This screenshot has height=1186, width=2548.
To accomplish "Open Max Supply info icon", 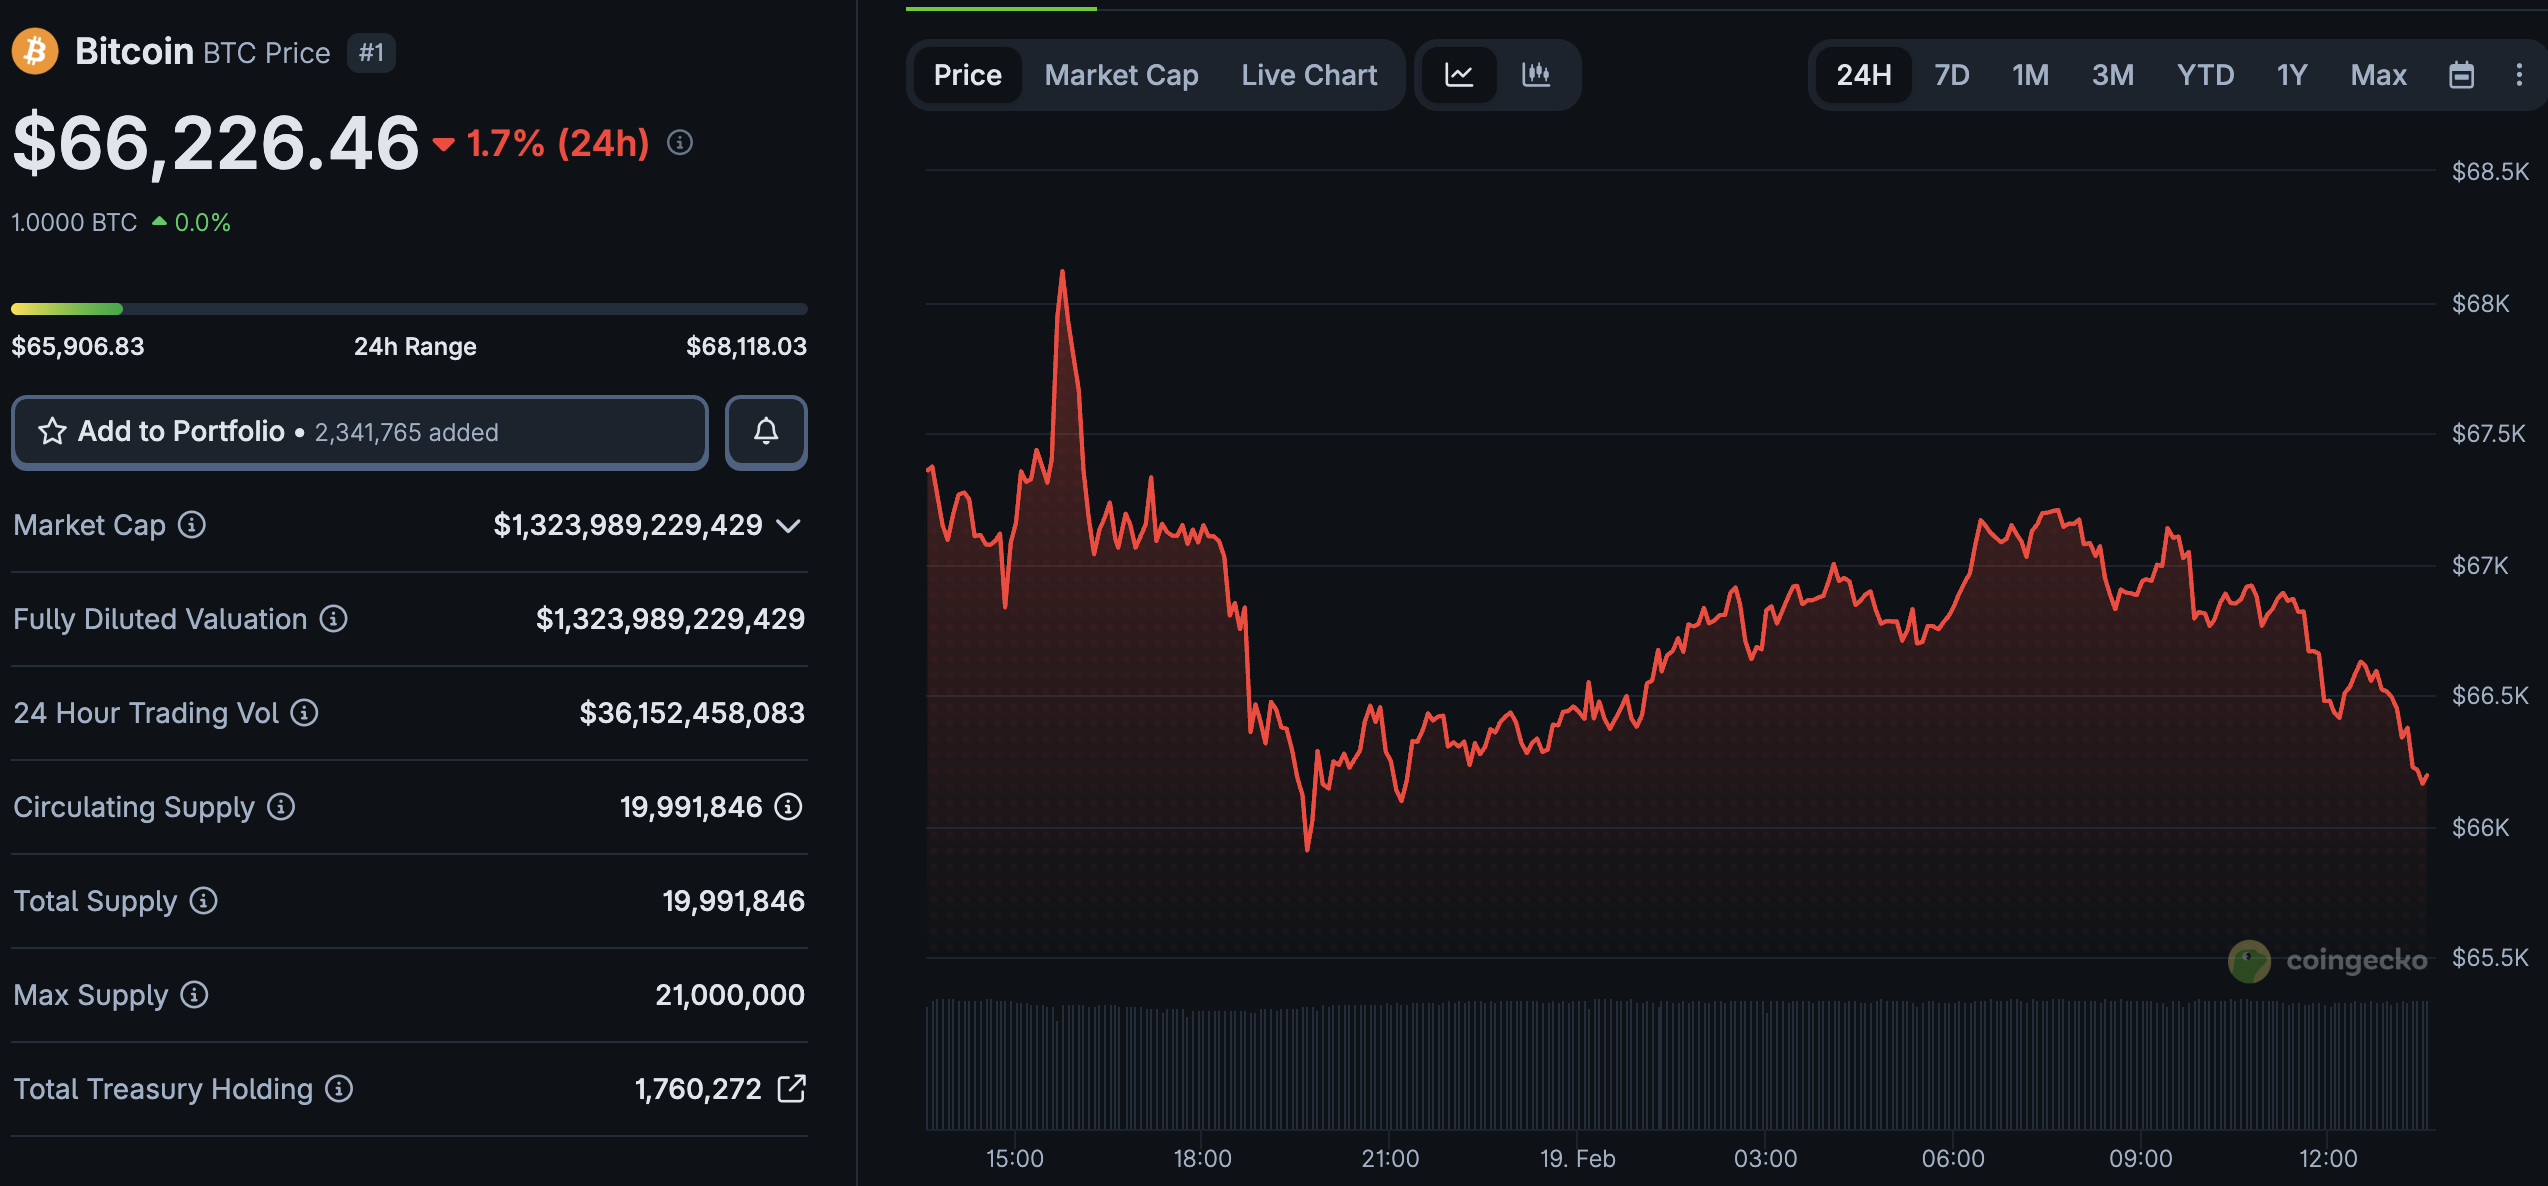I will (x=194, y=994).
